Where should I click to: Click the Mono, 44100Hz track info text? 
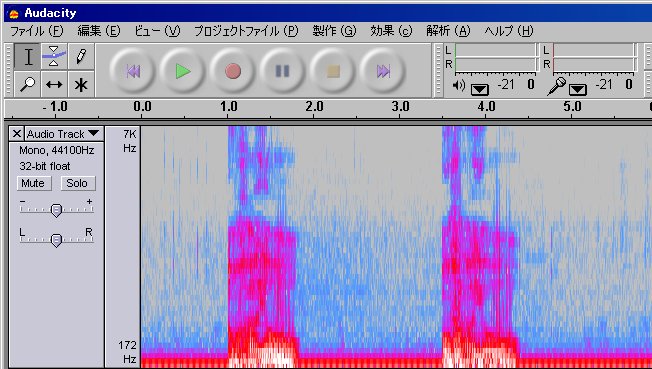coord(57,150)
